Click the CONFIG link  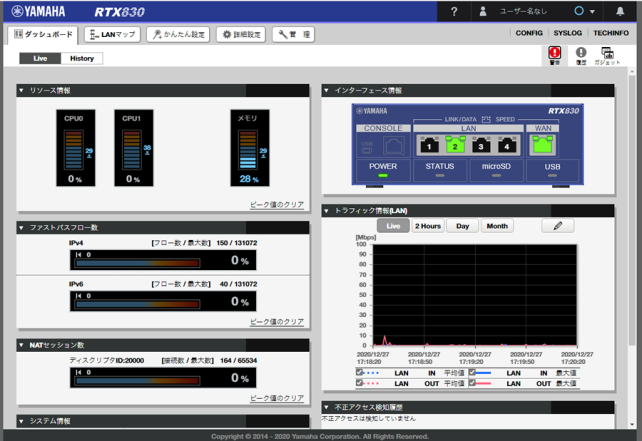pos(528,33)
